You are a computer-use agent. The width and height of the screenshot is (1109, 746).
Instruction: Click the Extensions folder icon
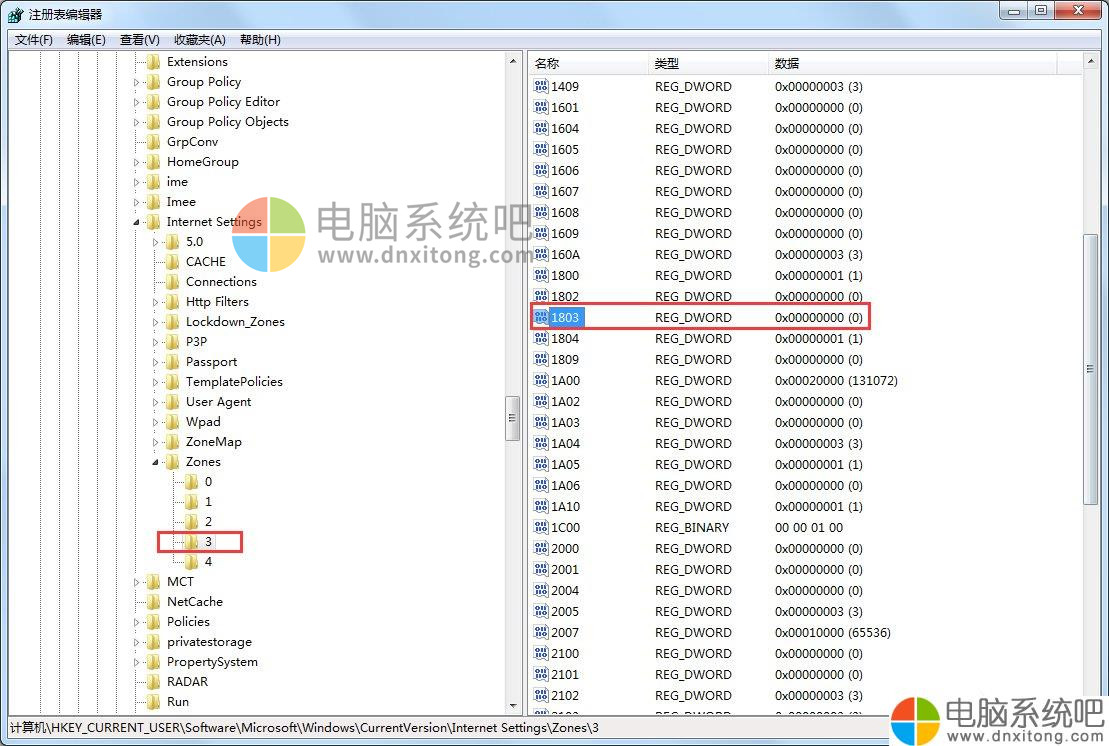pyautogui.click(x=153, y=62)
